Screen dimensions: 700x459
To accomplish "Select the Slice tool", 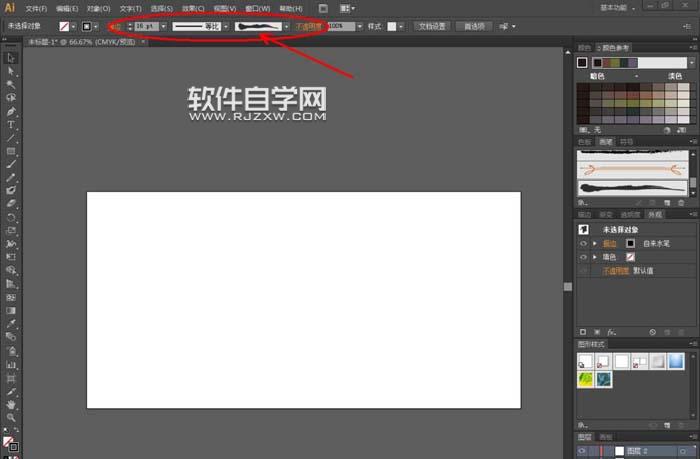I will coord(11,392).
